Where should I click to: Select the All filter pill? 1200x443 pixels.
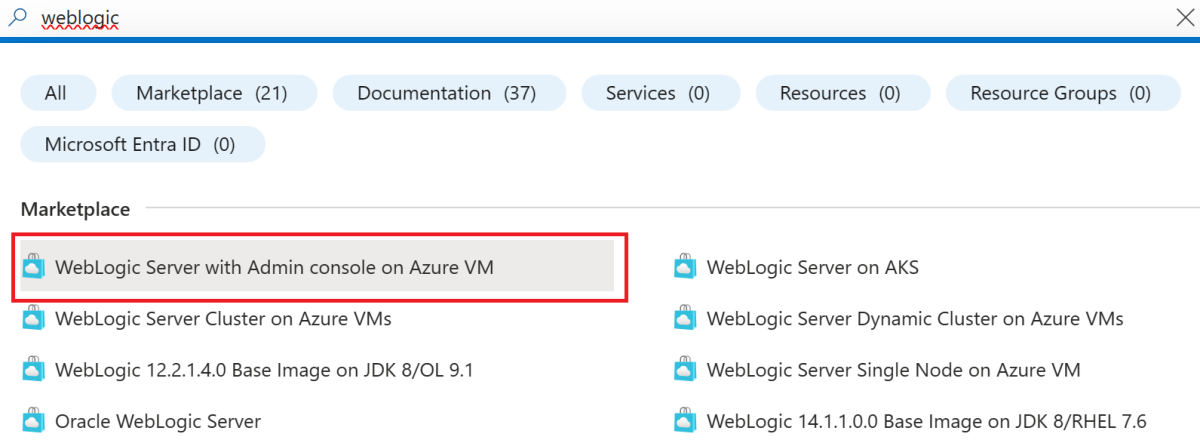(x=58, y=93)
